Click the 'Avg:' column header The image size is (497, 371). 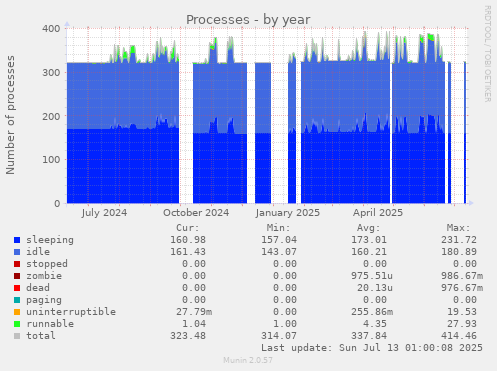pyautogui.click(x=368, y=228)
